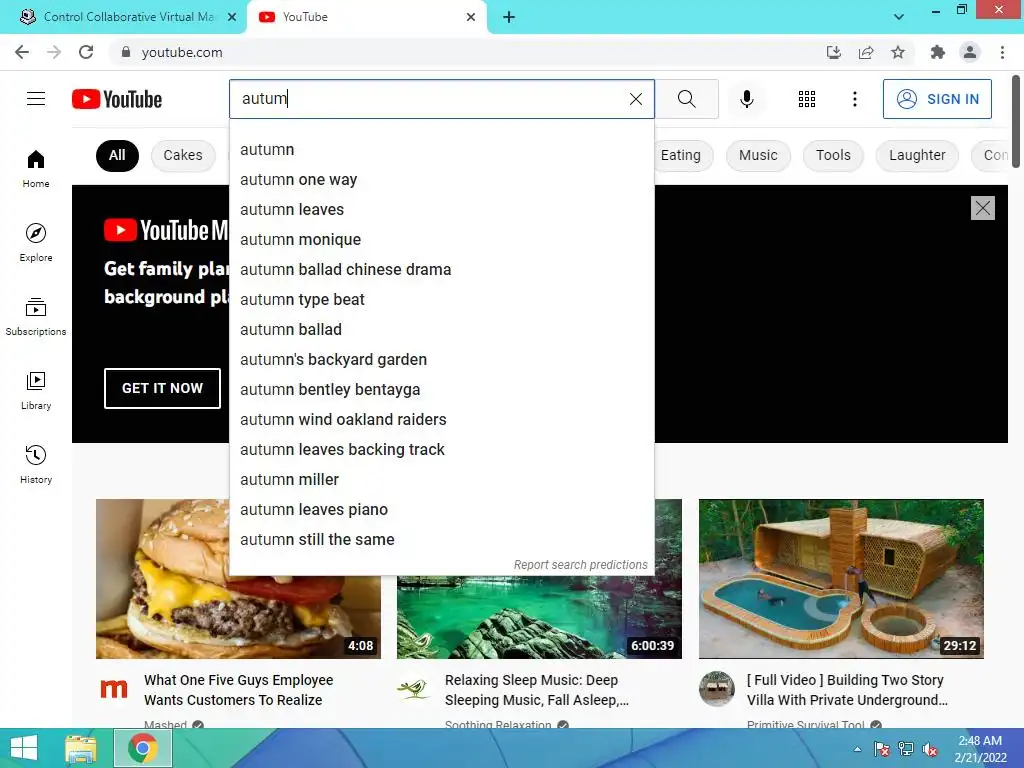Open Primitive Survival Tool channel avatar
Viewport: 1024px width, 768px height.
pos(716,688)
